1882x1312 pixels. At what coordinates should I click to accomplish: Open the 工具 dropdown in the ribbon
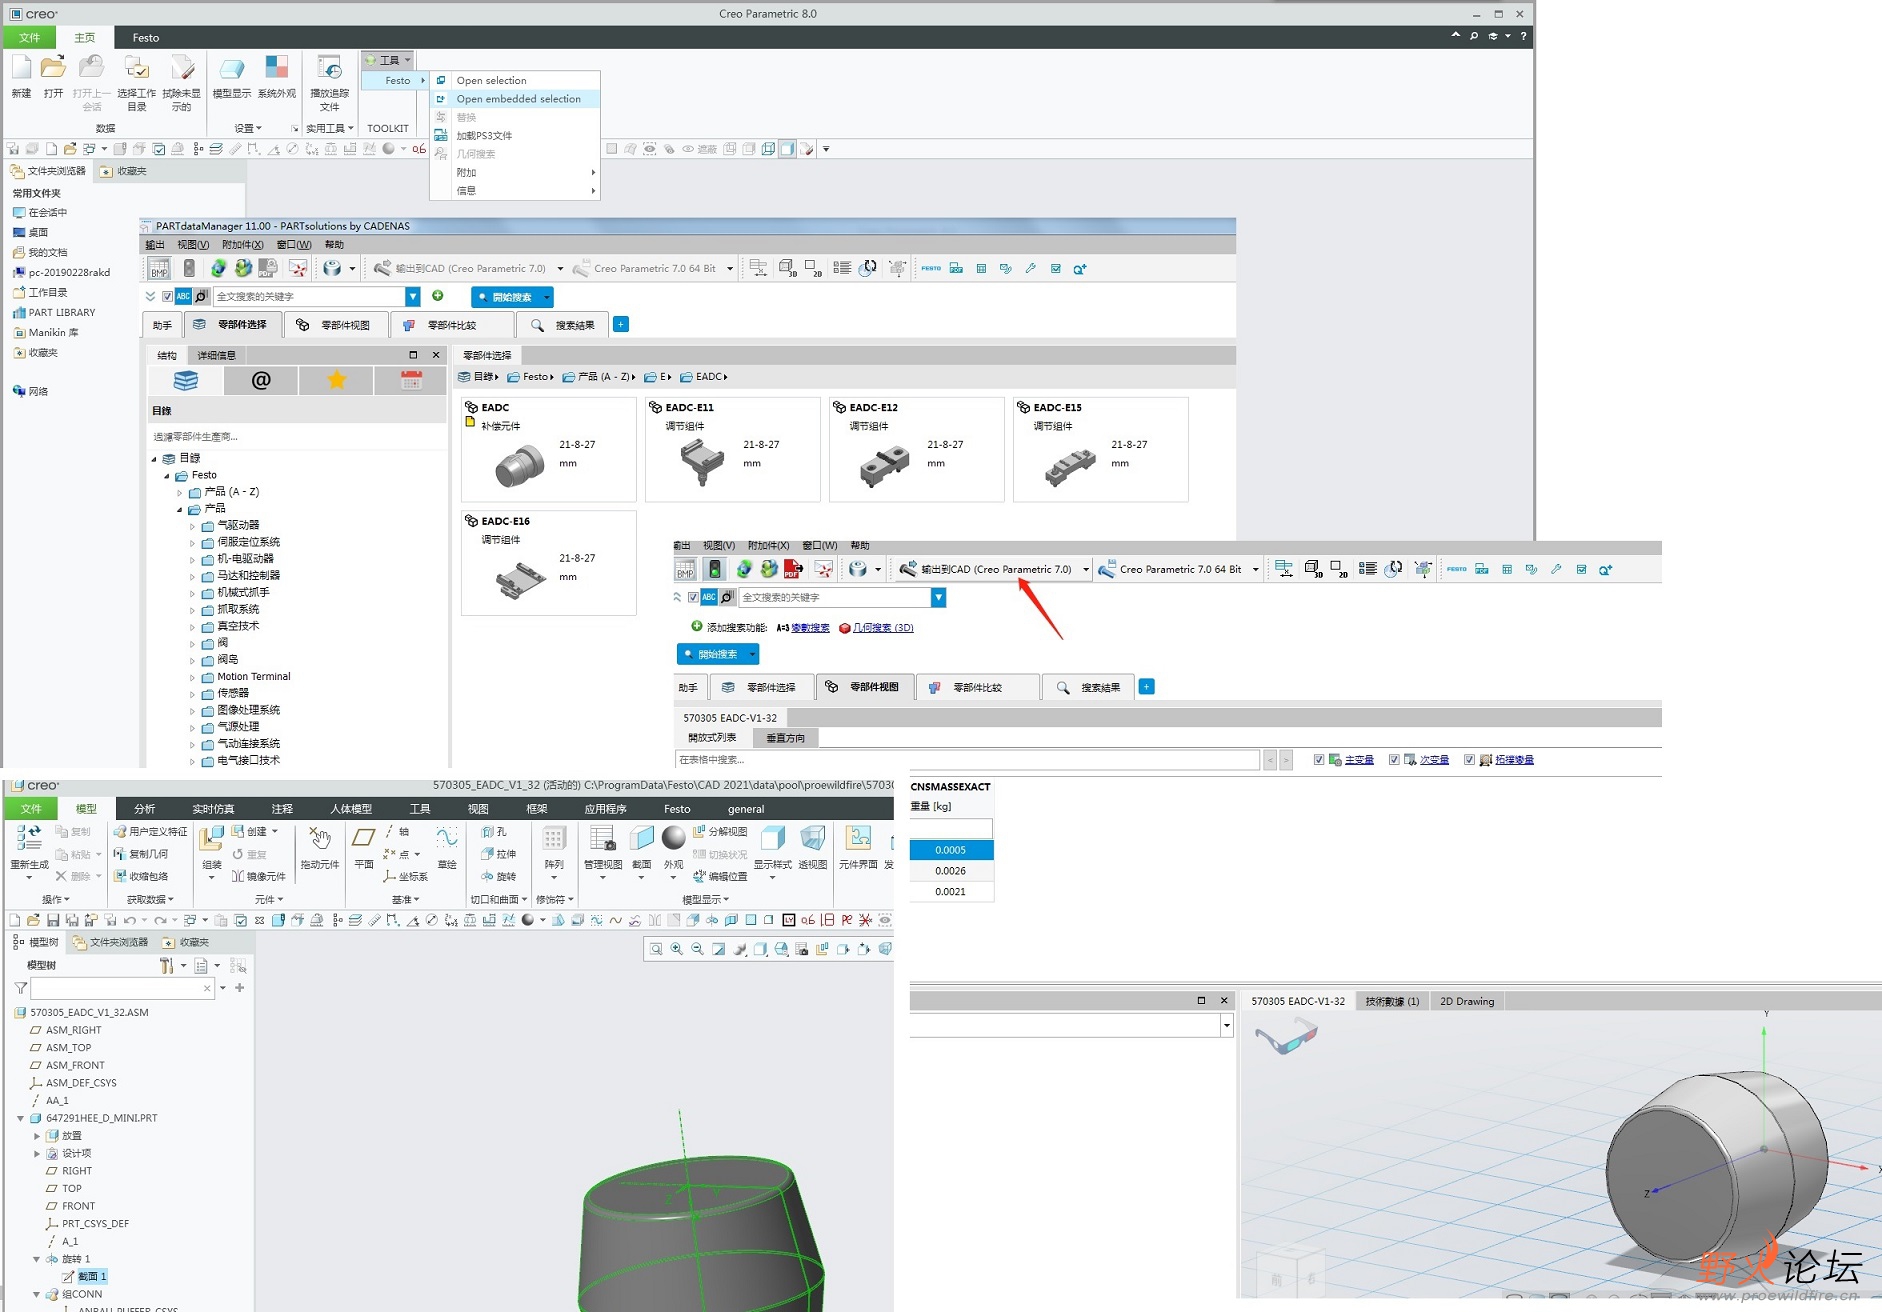tap(388, 60)
